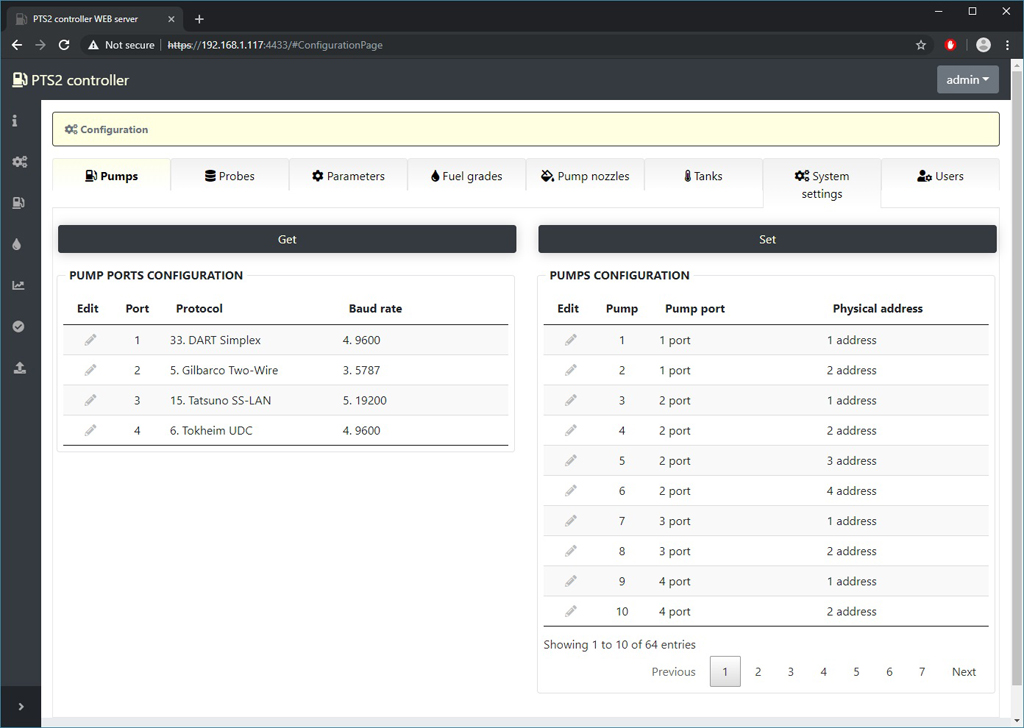Click the upload icon in sidebar
The width and height of the screenshot is (1024, 728).
coord(19,368)
